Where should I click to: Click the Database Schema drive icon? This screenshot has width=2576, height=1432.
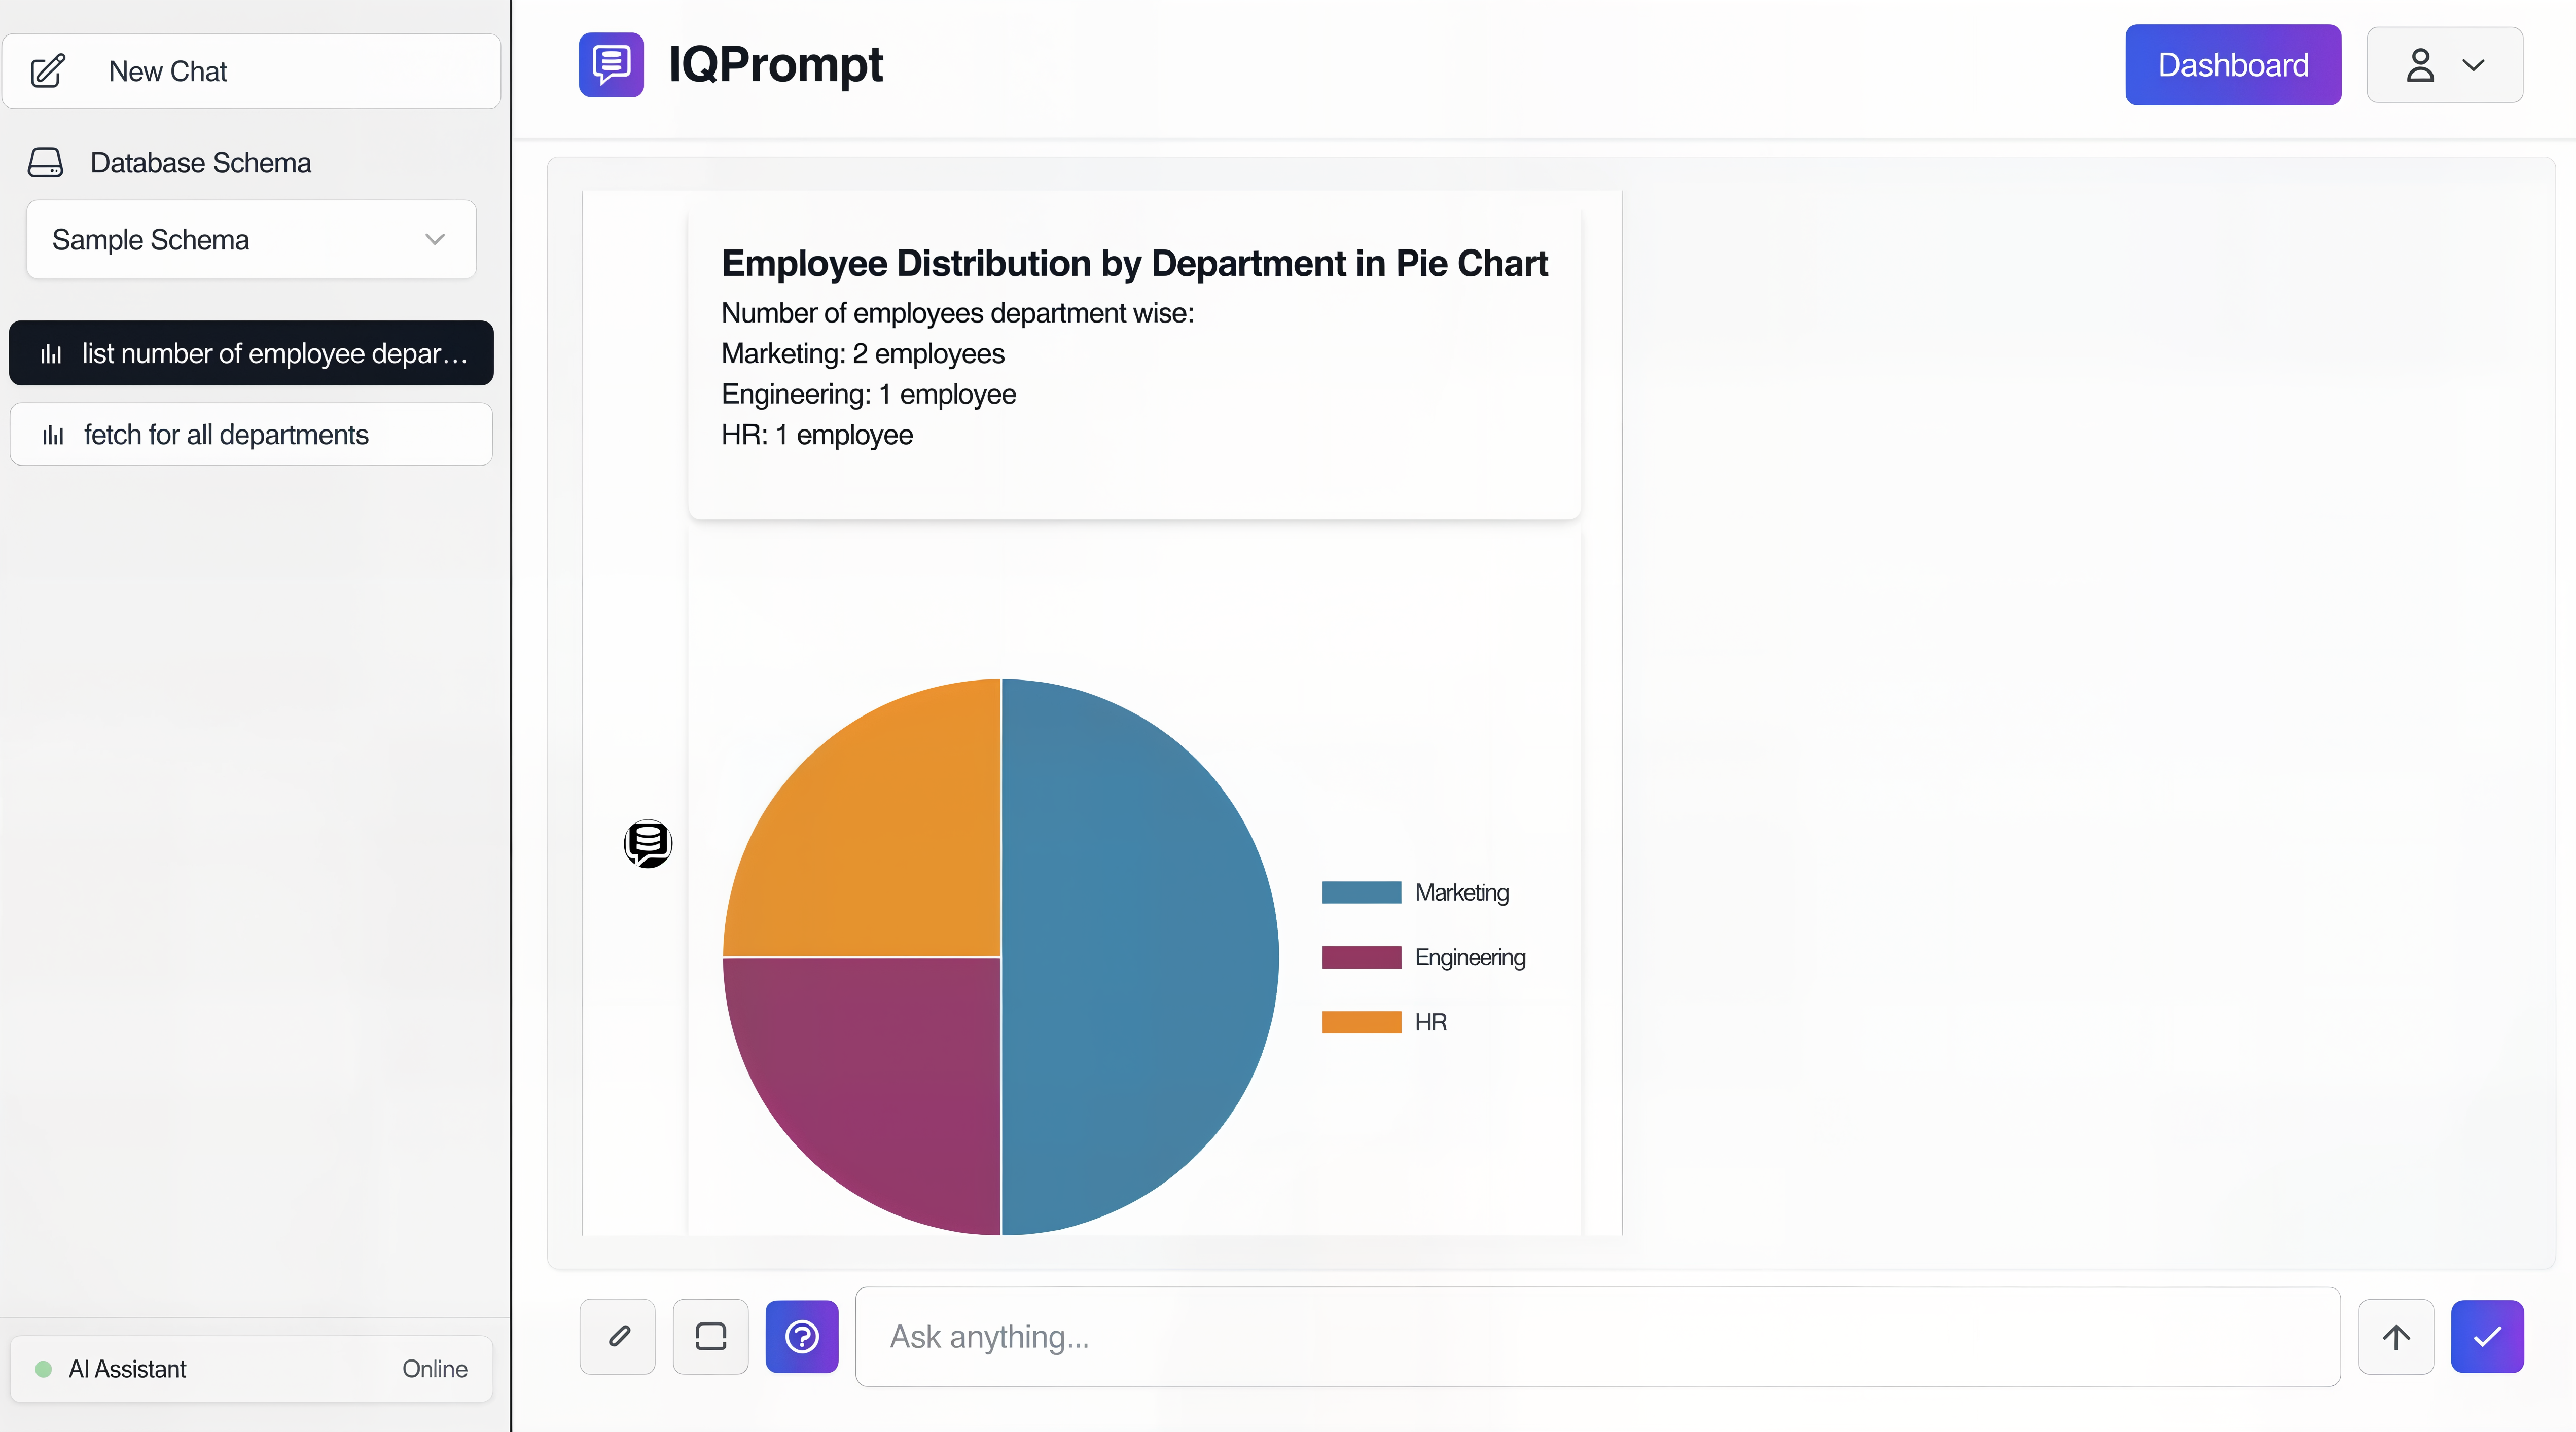pyautogui.click(x=45, y=162)
